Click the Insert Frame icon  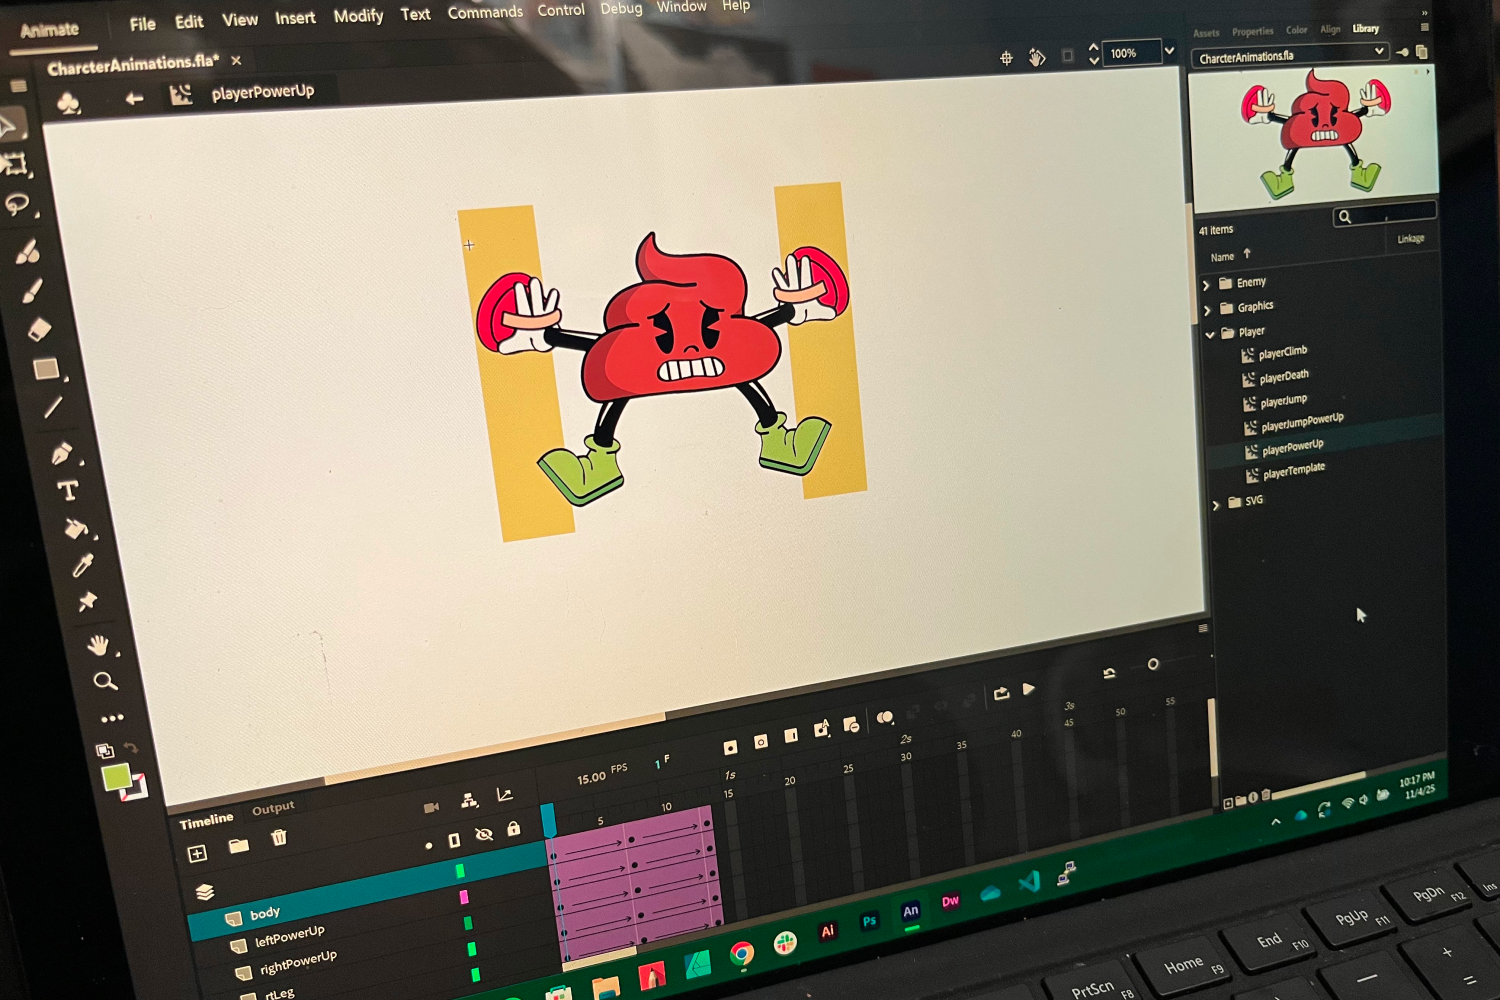791,735
